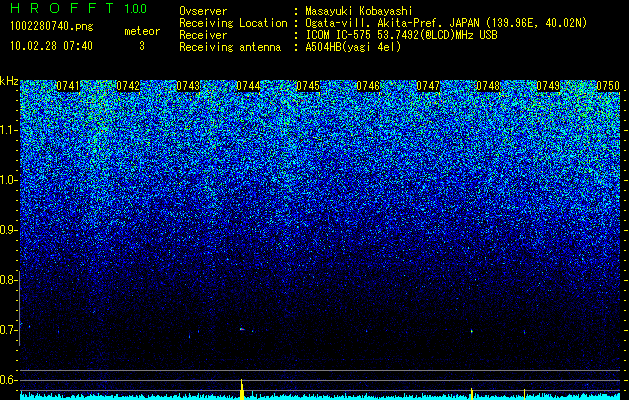This screenshot has height=400, width=629.
Task: Click the 0747 time marker
Action: click(x=428, y=86)
